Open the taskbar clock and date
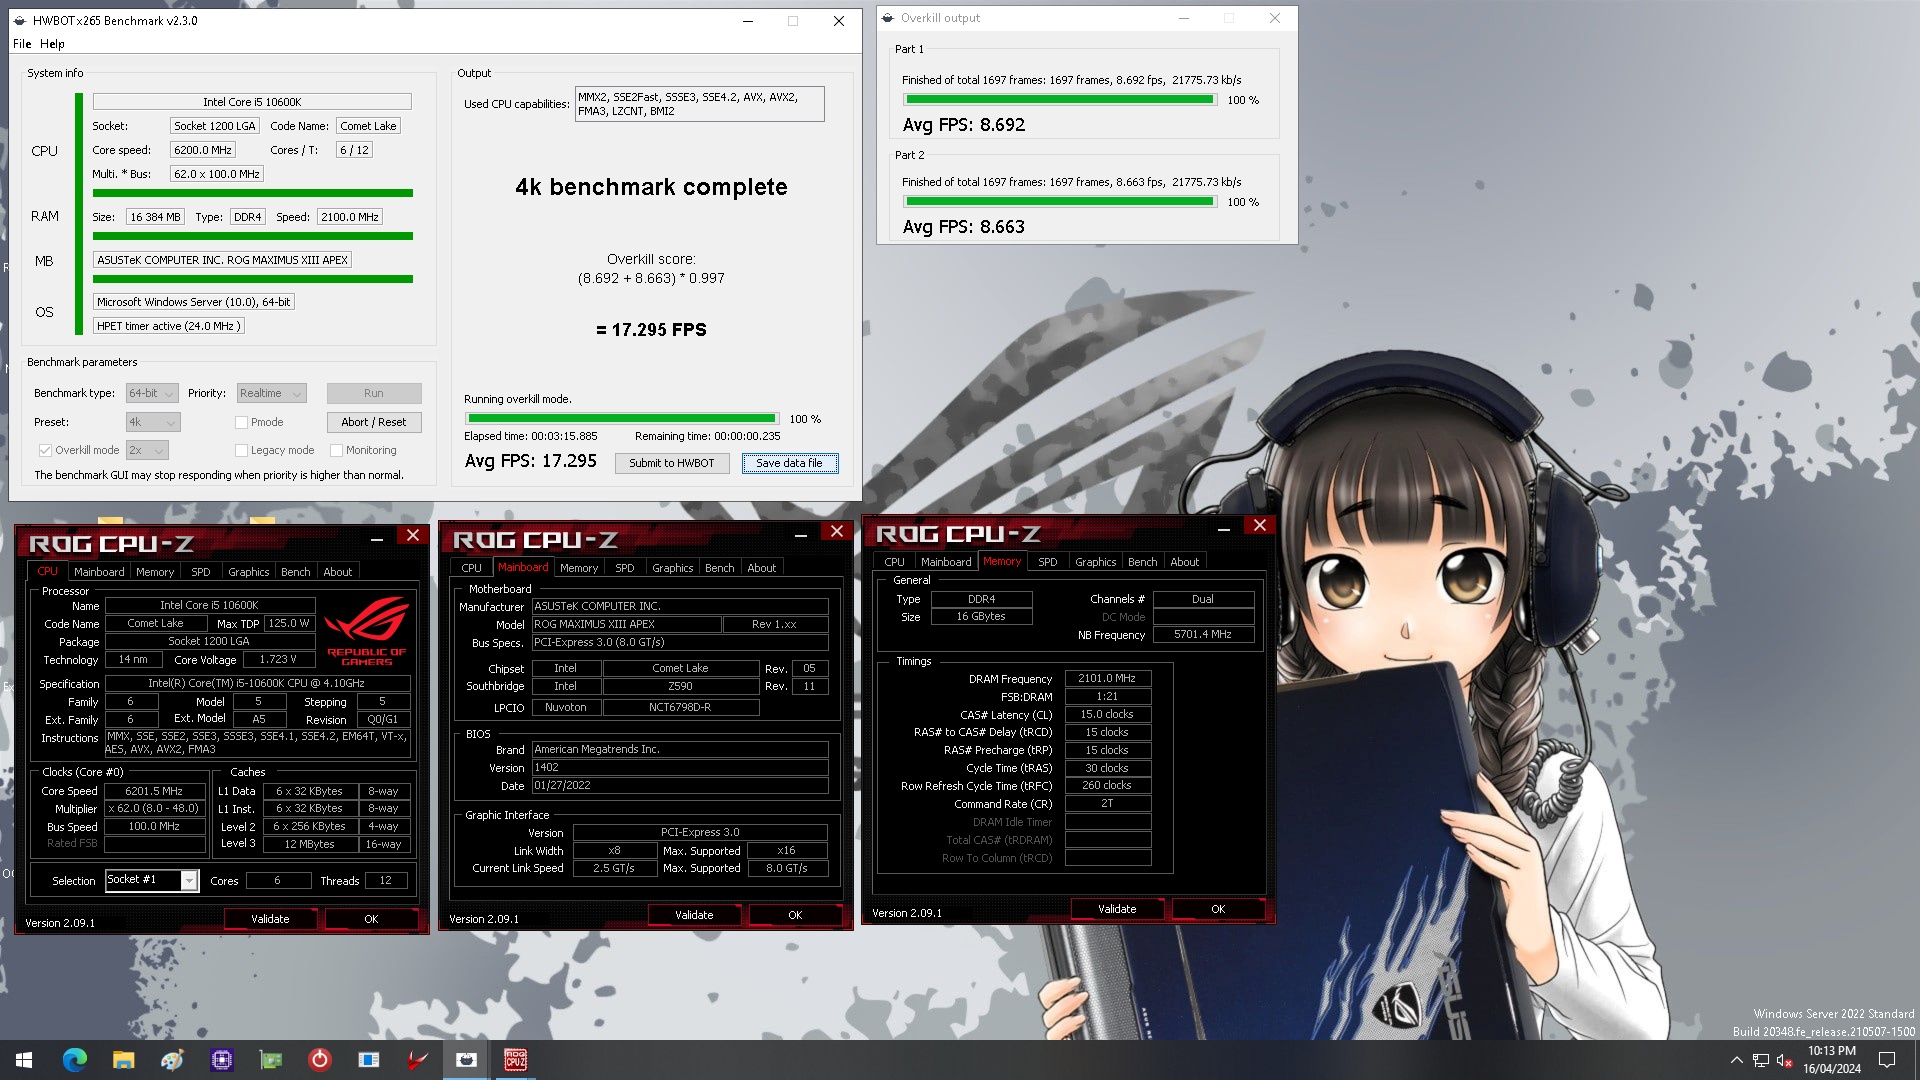This screenshot has height=1080, width=1920. 1832,1060
